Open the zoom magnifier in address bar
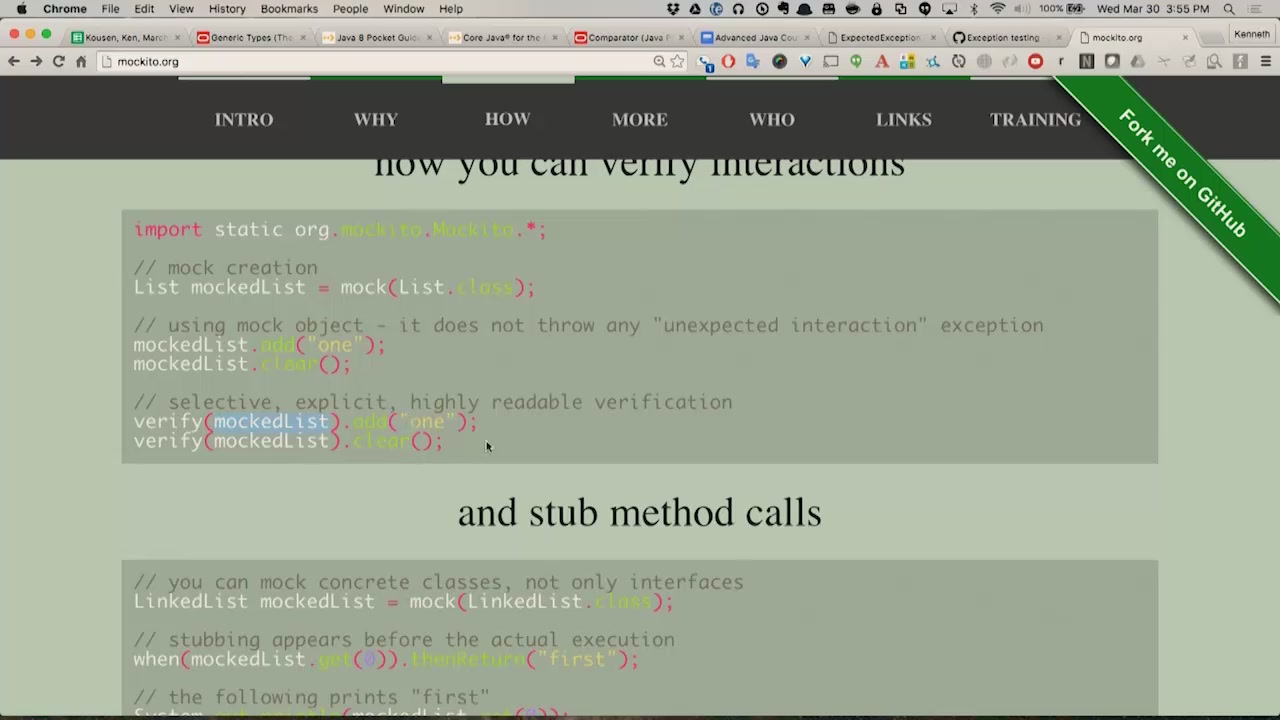This screenshot has height=720, width=1280. 659,61
